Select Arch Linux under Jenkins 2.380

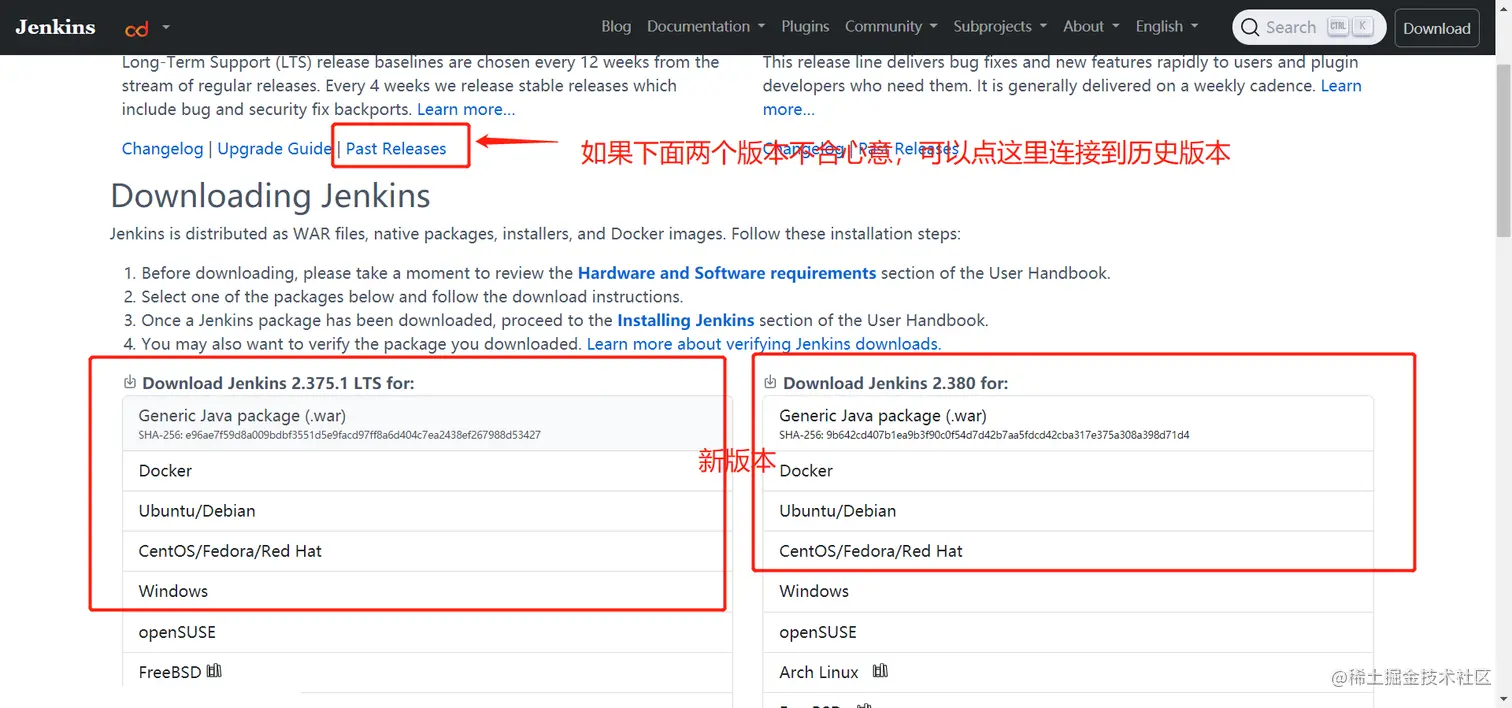point(1068,672)
